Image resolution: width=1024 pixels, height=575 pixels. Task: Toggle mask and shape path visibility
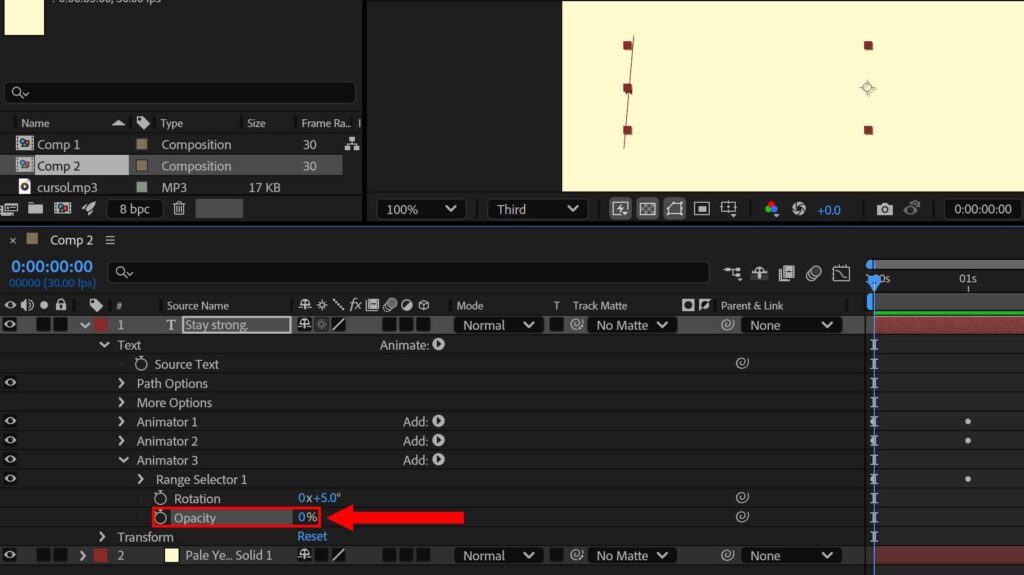[x=674, y=209]
